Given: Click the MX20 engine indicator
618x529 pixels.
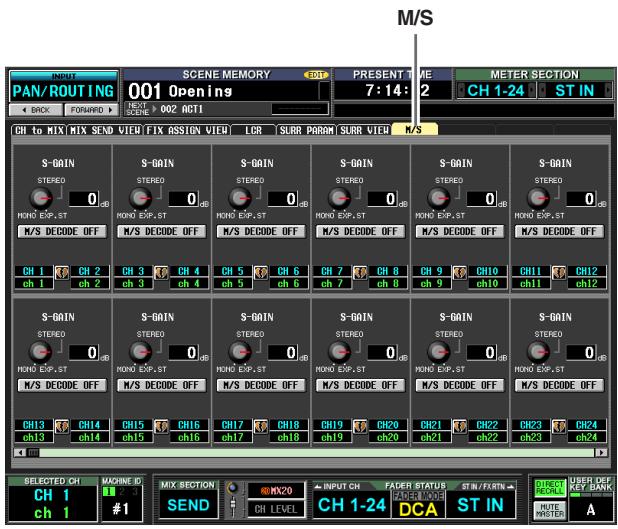Looking at the screenshot, I should click(276, 491).
